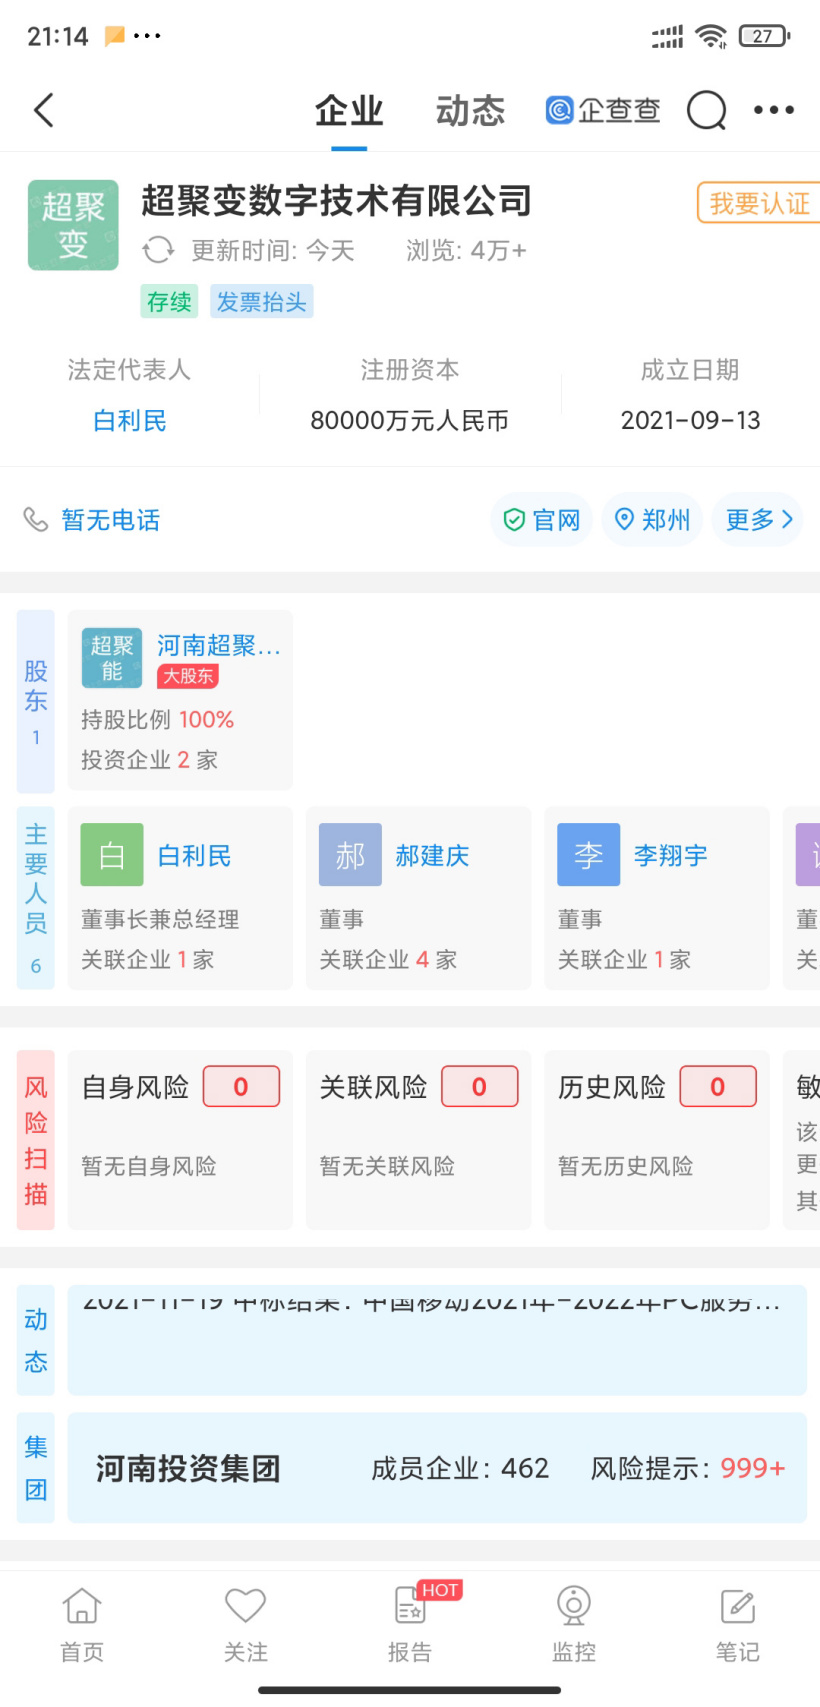Tap the 超聚变 company logo thumbnail
820x1707 pixels.
click(73, 225)
